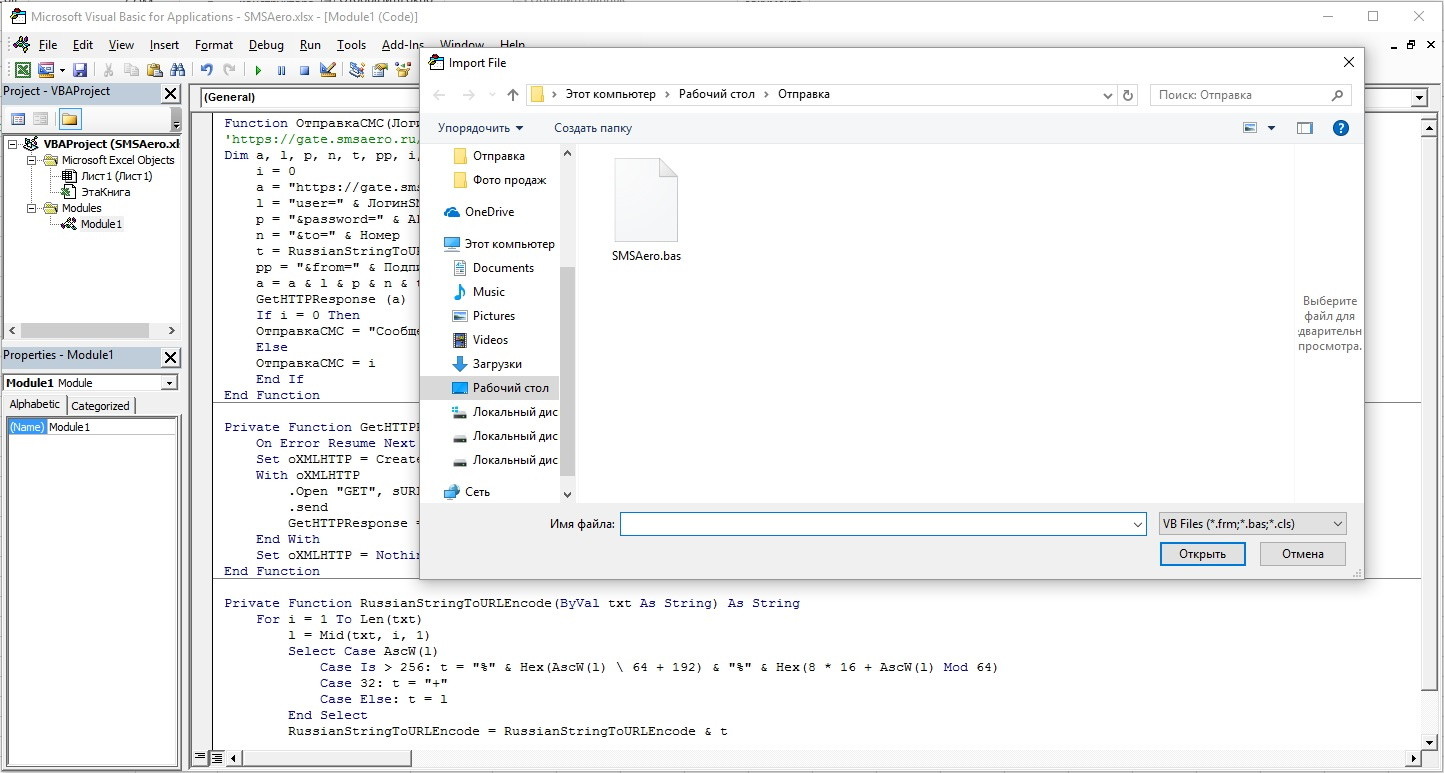1444x773 pixels.
Task: Click the Undo arrow icon
Action: (x=206, y=70)
